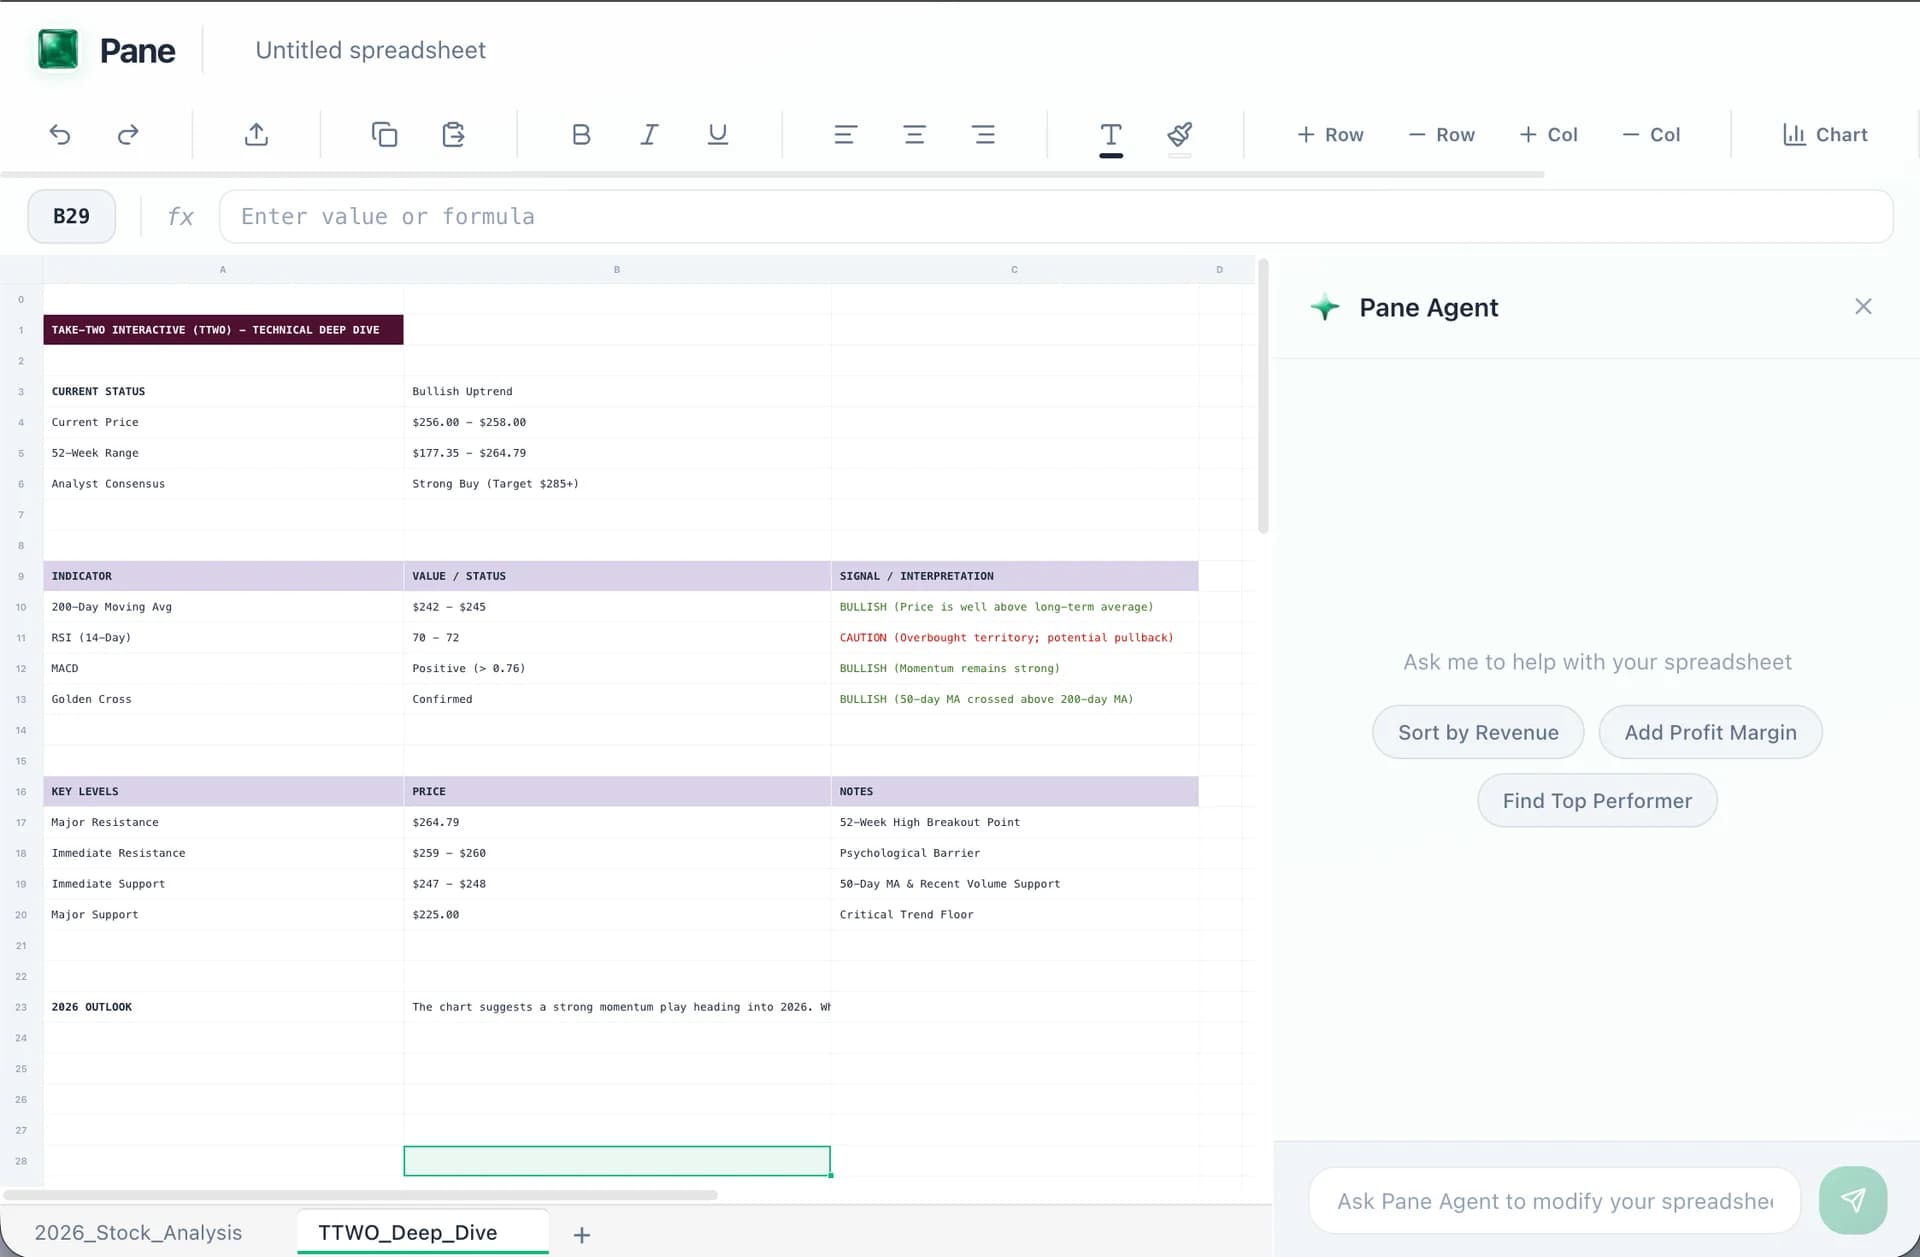Switch to the 2026_Stock_Analysis sheet tab
This screenshot has height=1257, width=1920.
139,1233
